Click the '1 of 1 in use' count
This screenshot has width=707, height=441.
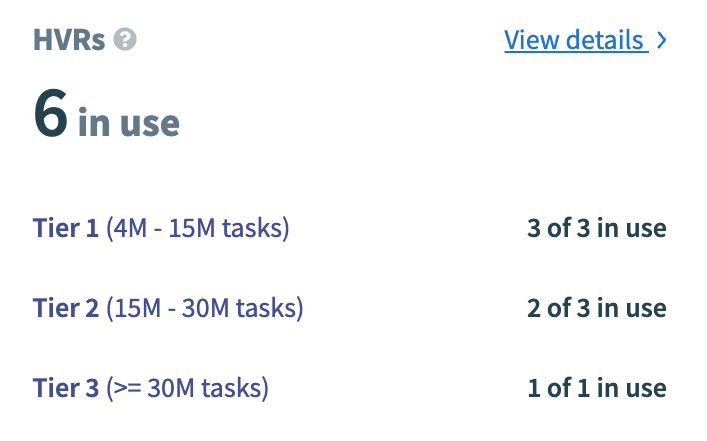coord(596,387)
